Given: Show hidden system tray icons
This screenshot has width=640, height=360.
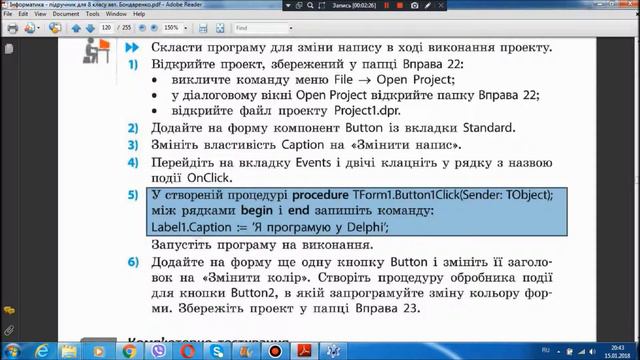Looking at the screenshot, I should (558, 351).
